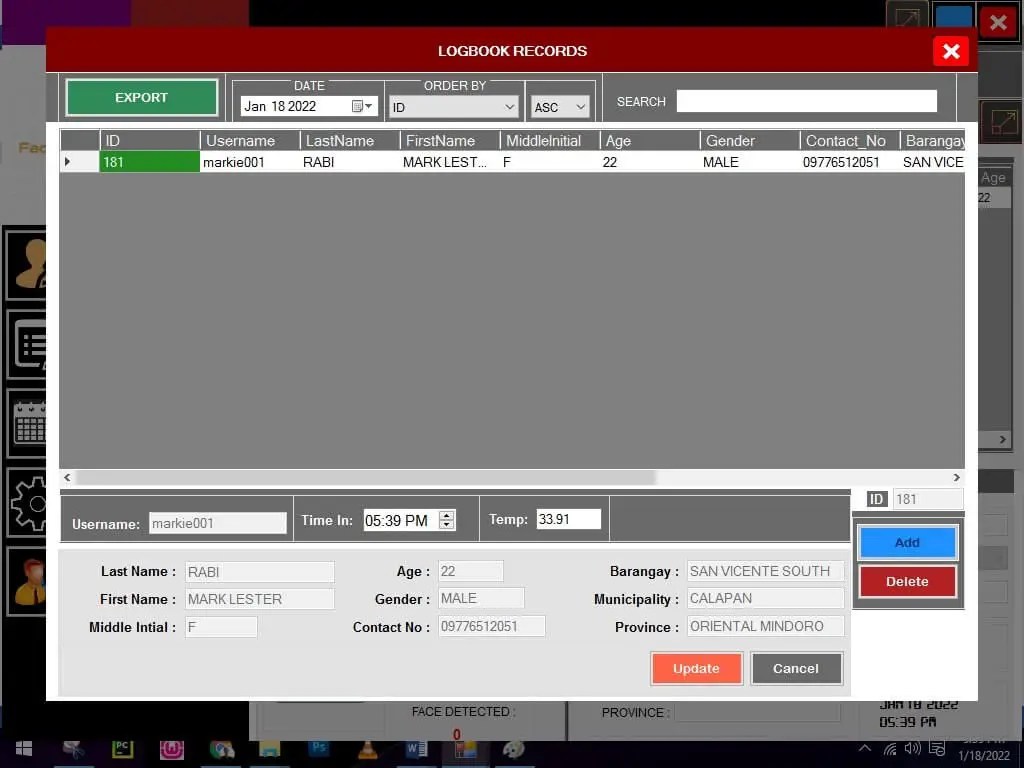Viewport: 1024px width, 768px height.
Task: Sort table by Username column header
Action: click(x=250, y=140)
